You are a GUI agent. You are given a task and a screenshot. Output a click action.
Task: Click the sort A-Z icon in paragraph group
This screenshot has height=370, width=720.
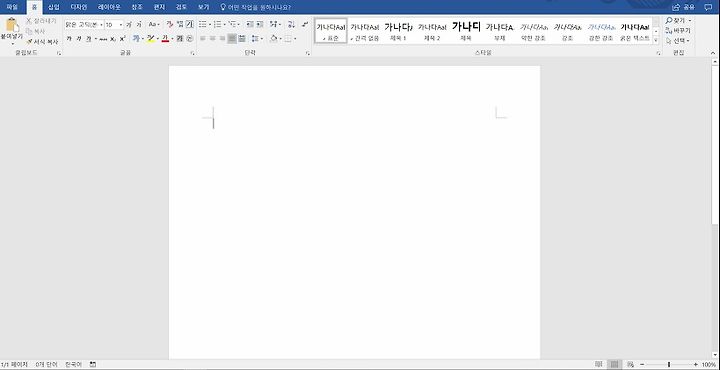pos(291,24)
